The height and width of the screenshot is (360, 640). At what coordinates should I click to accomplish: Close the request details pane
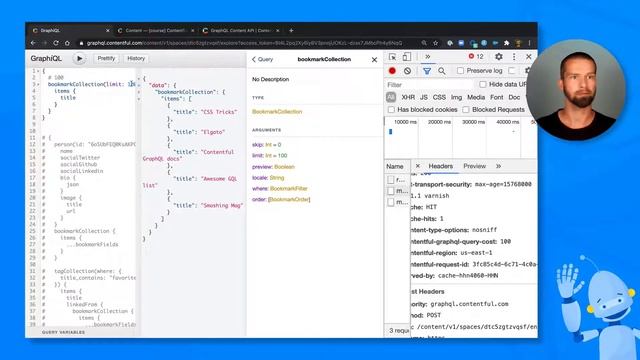tap(418, 166)
